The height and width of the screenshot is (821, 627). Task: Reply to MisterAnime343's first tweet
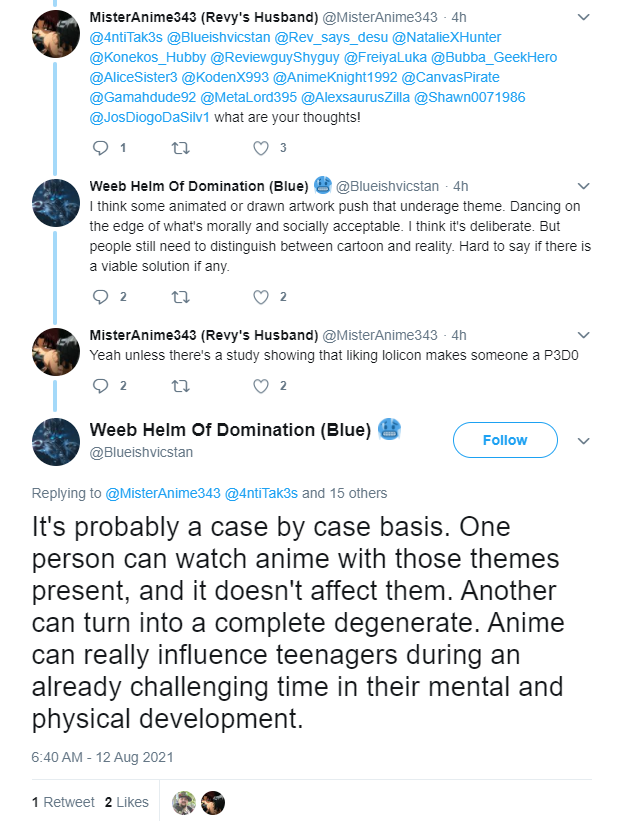tap(100, 148)
